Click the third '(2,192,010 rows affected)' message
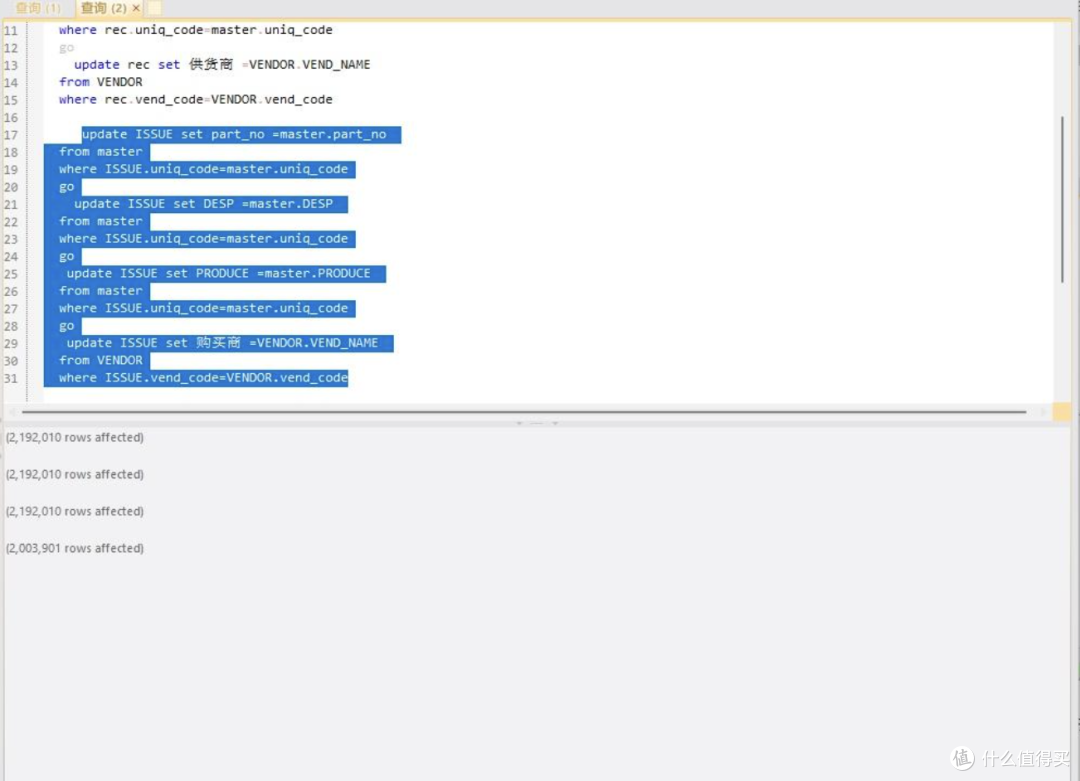1080x781 pixels. pyautogui.click(x=74, y=512)
